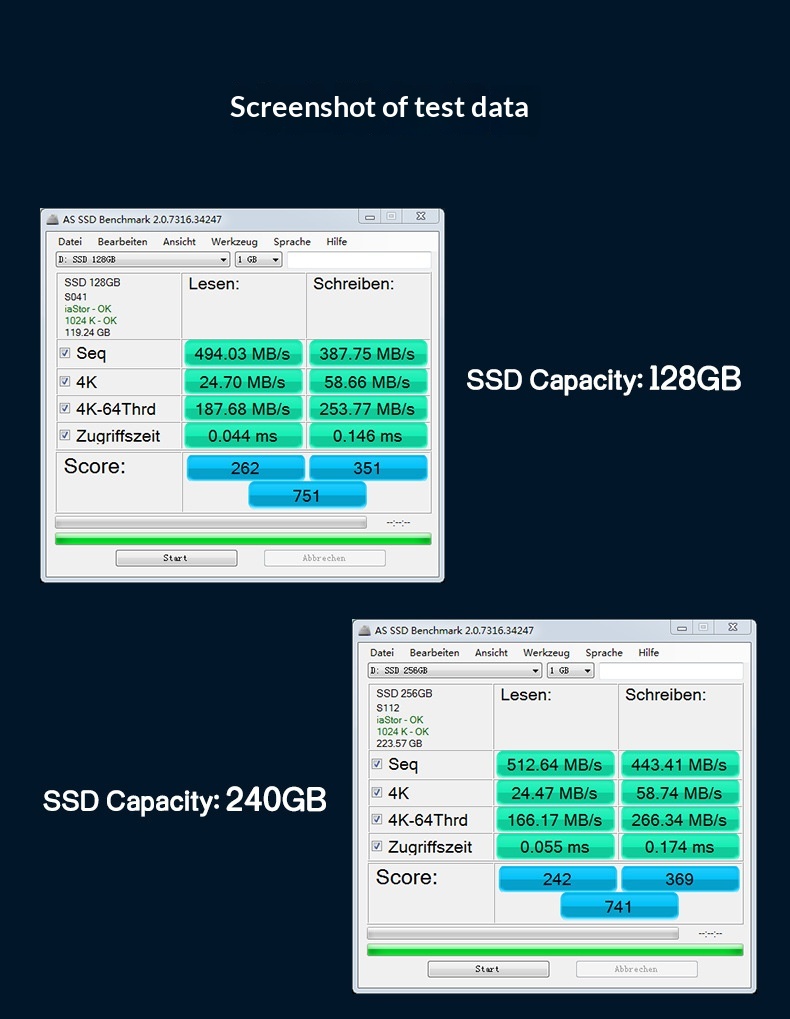Open the Werkzeug menu in the 256GB window
The height and width of the screenshot is (1019, 790).
click(546, 652)
